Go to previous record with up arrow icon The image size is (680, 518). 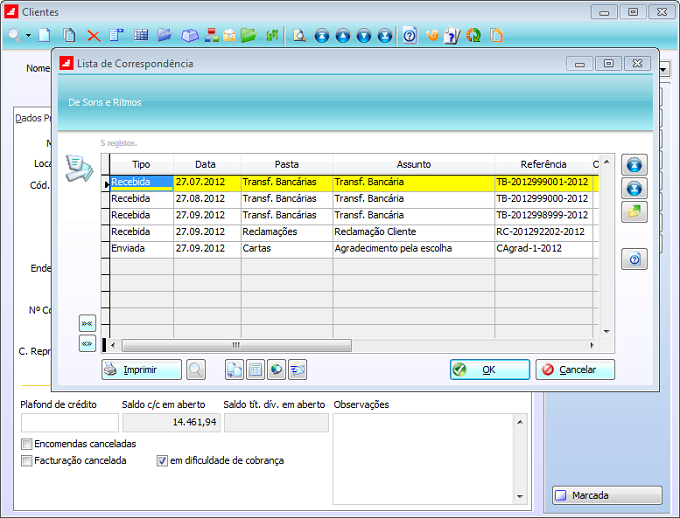343,36
